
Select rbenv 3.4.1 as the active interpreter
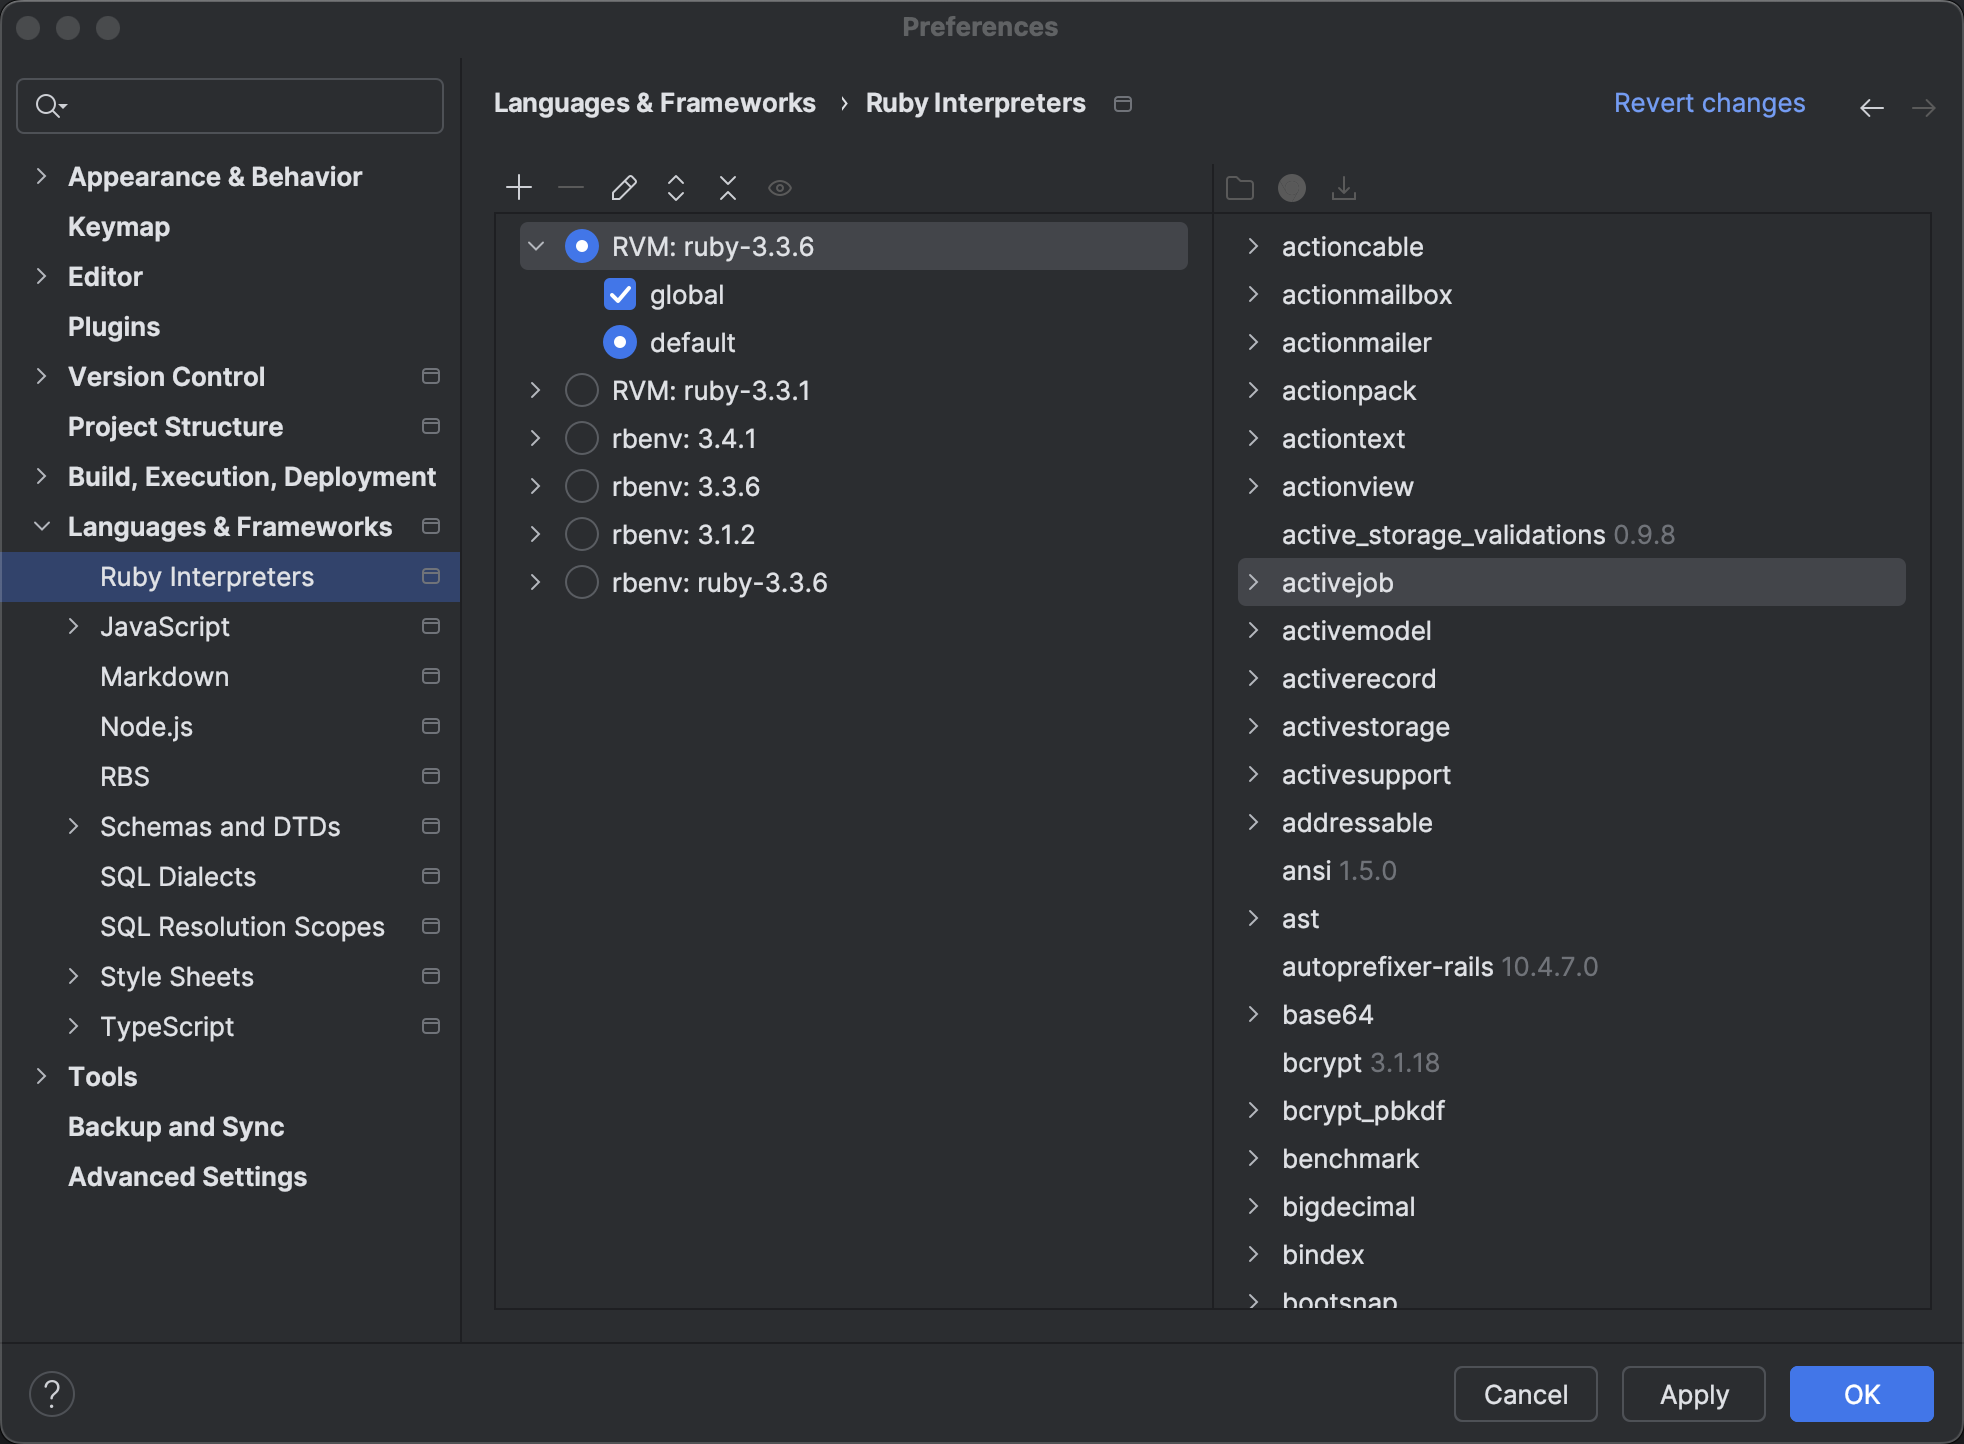click(581, 437)
